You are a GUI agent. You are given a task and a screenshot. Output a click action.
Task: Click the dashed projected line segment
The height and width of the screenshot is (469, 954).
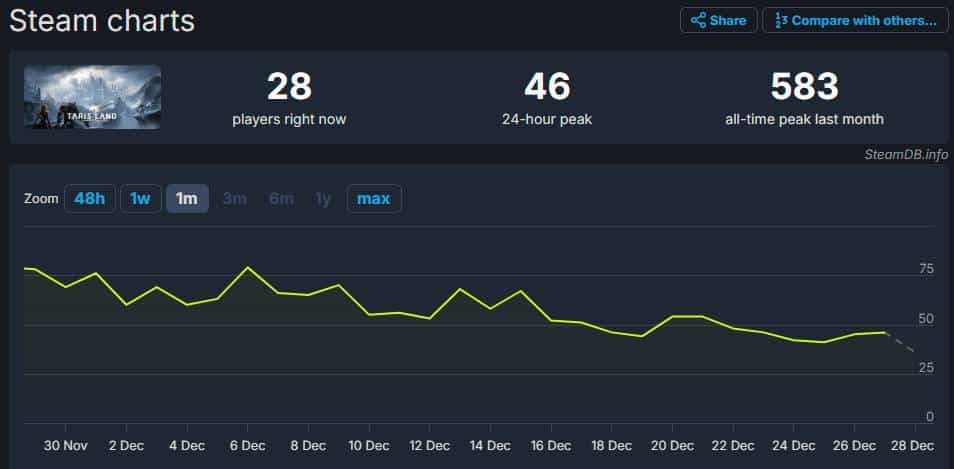pyautogui.click(x=900, y=342)
